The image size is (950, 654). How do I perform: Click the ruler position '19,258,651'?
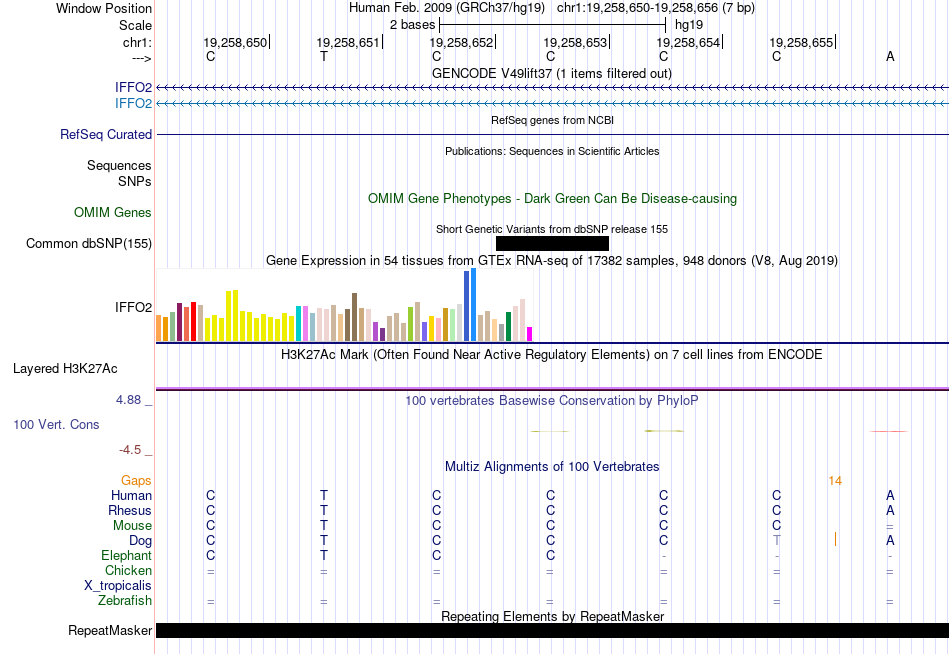point(348,42)
